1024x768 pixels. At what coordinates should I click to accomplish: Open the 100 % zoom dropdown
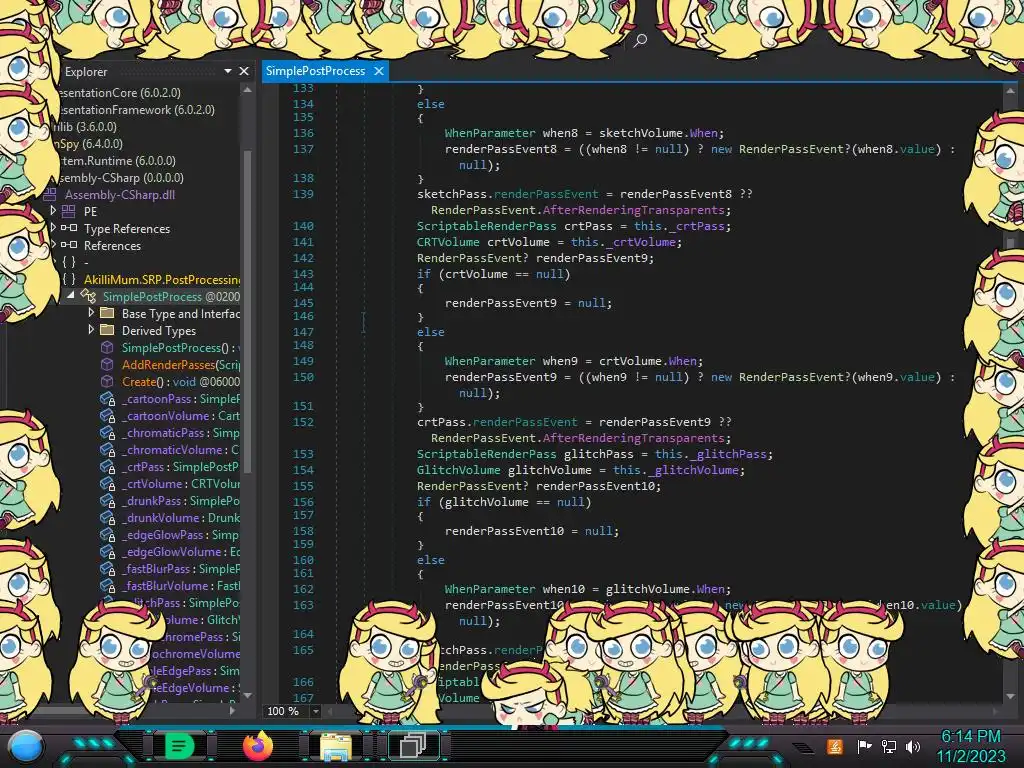tap(315, 711)
